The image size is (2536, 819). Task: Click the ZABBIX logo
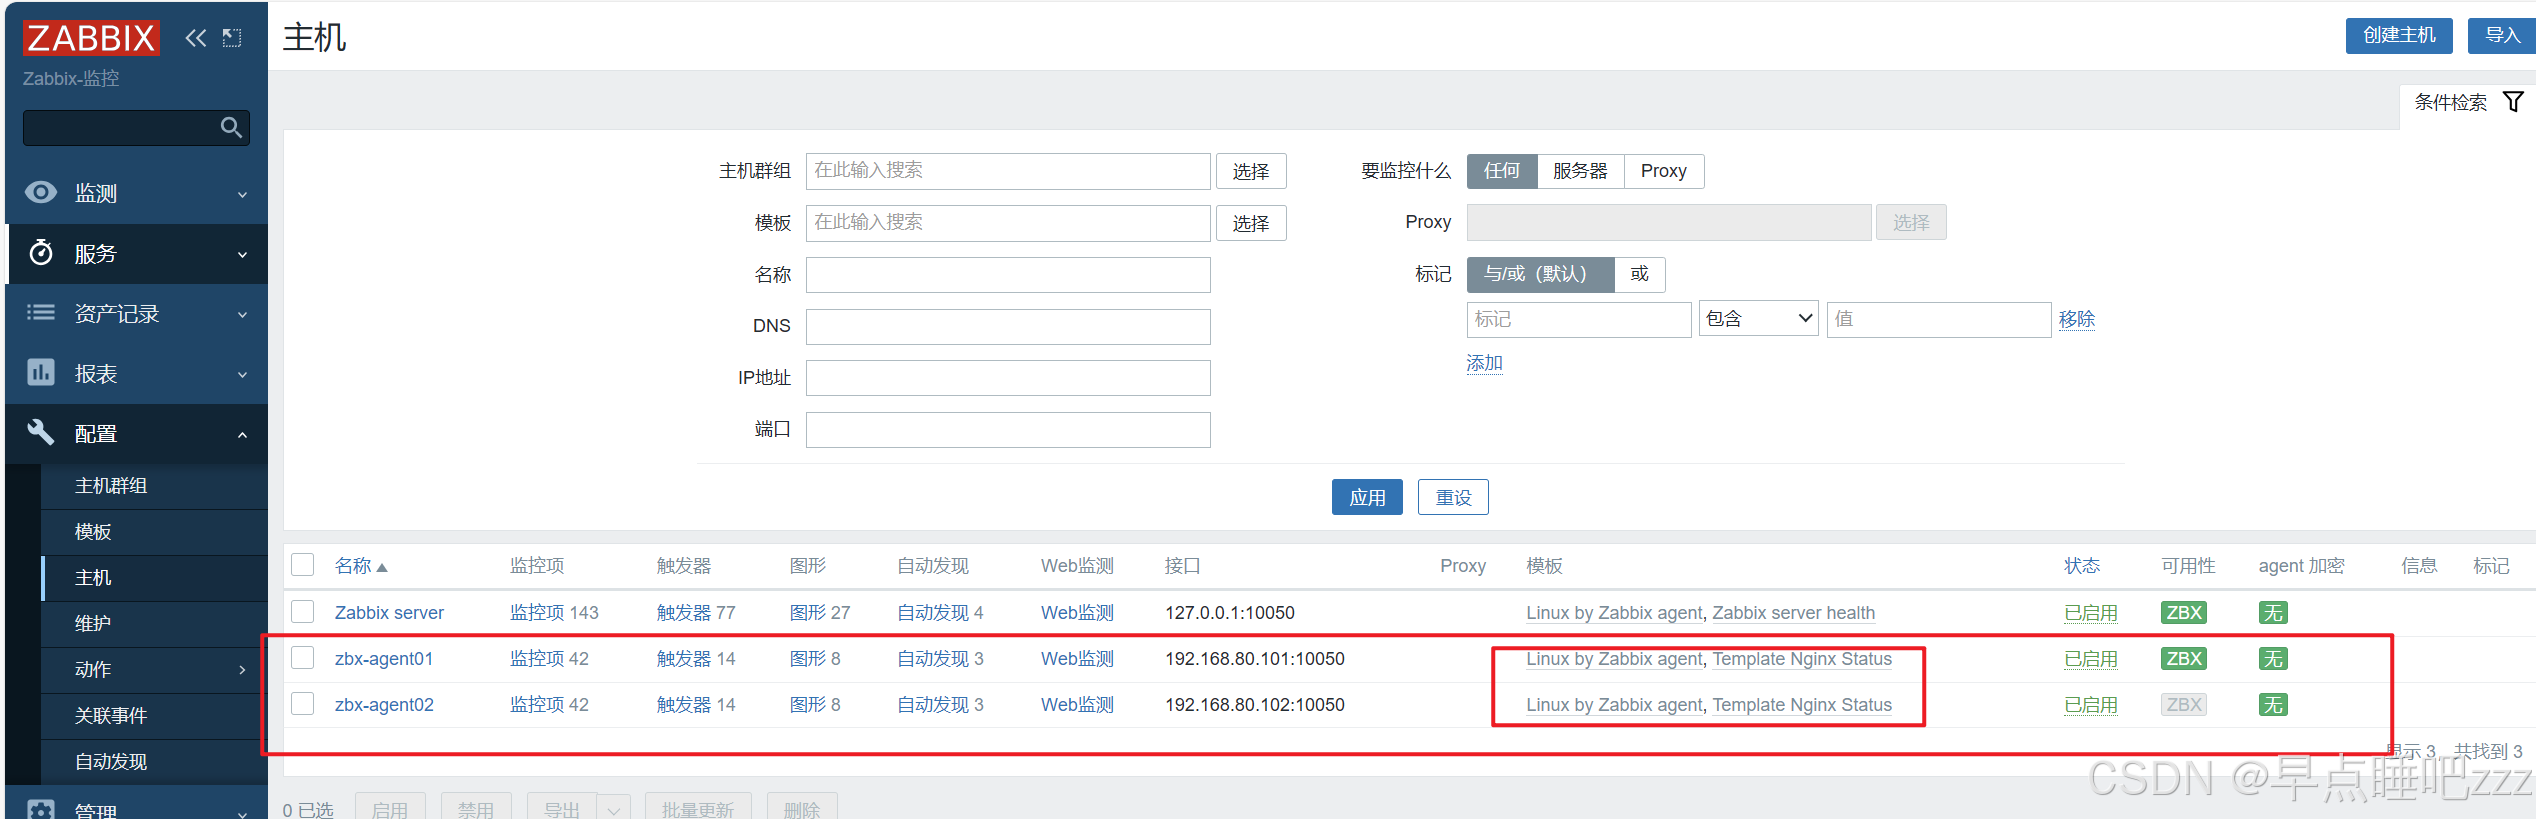(x=90, y=38)
